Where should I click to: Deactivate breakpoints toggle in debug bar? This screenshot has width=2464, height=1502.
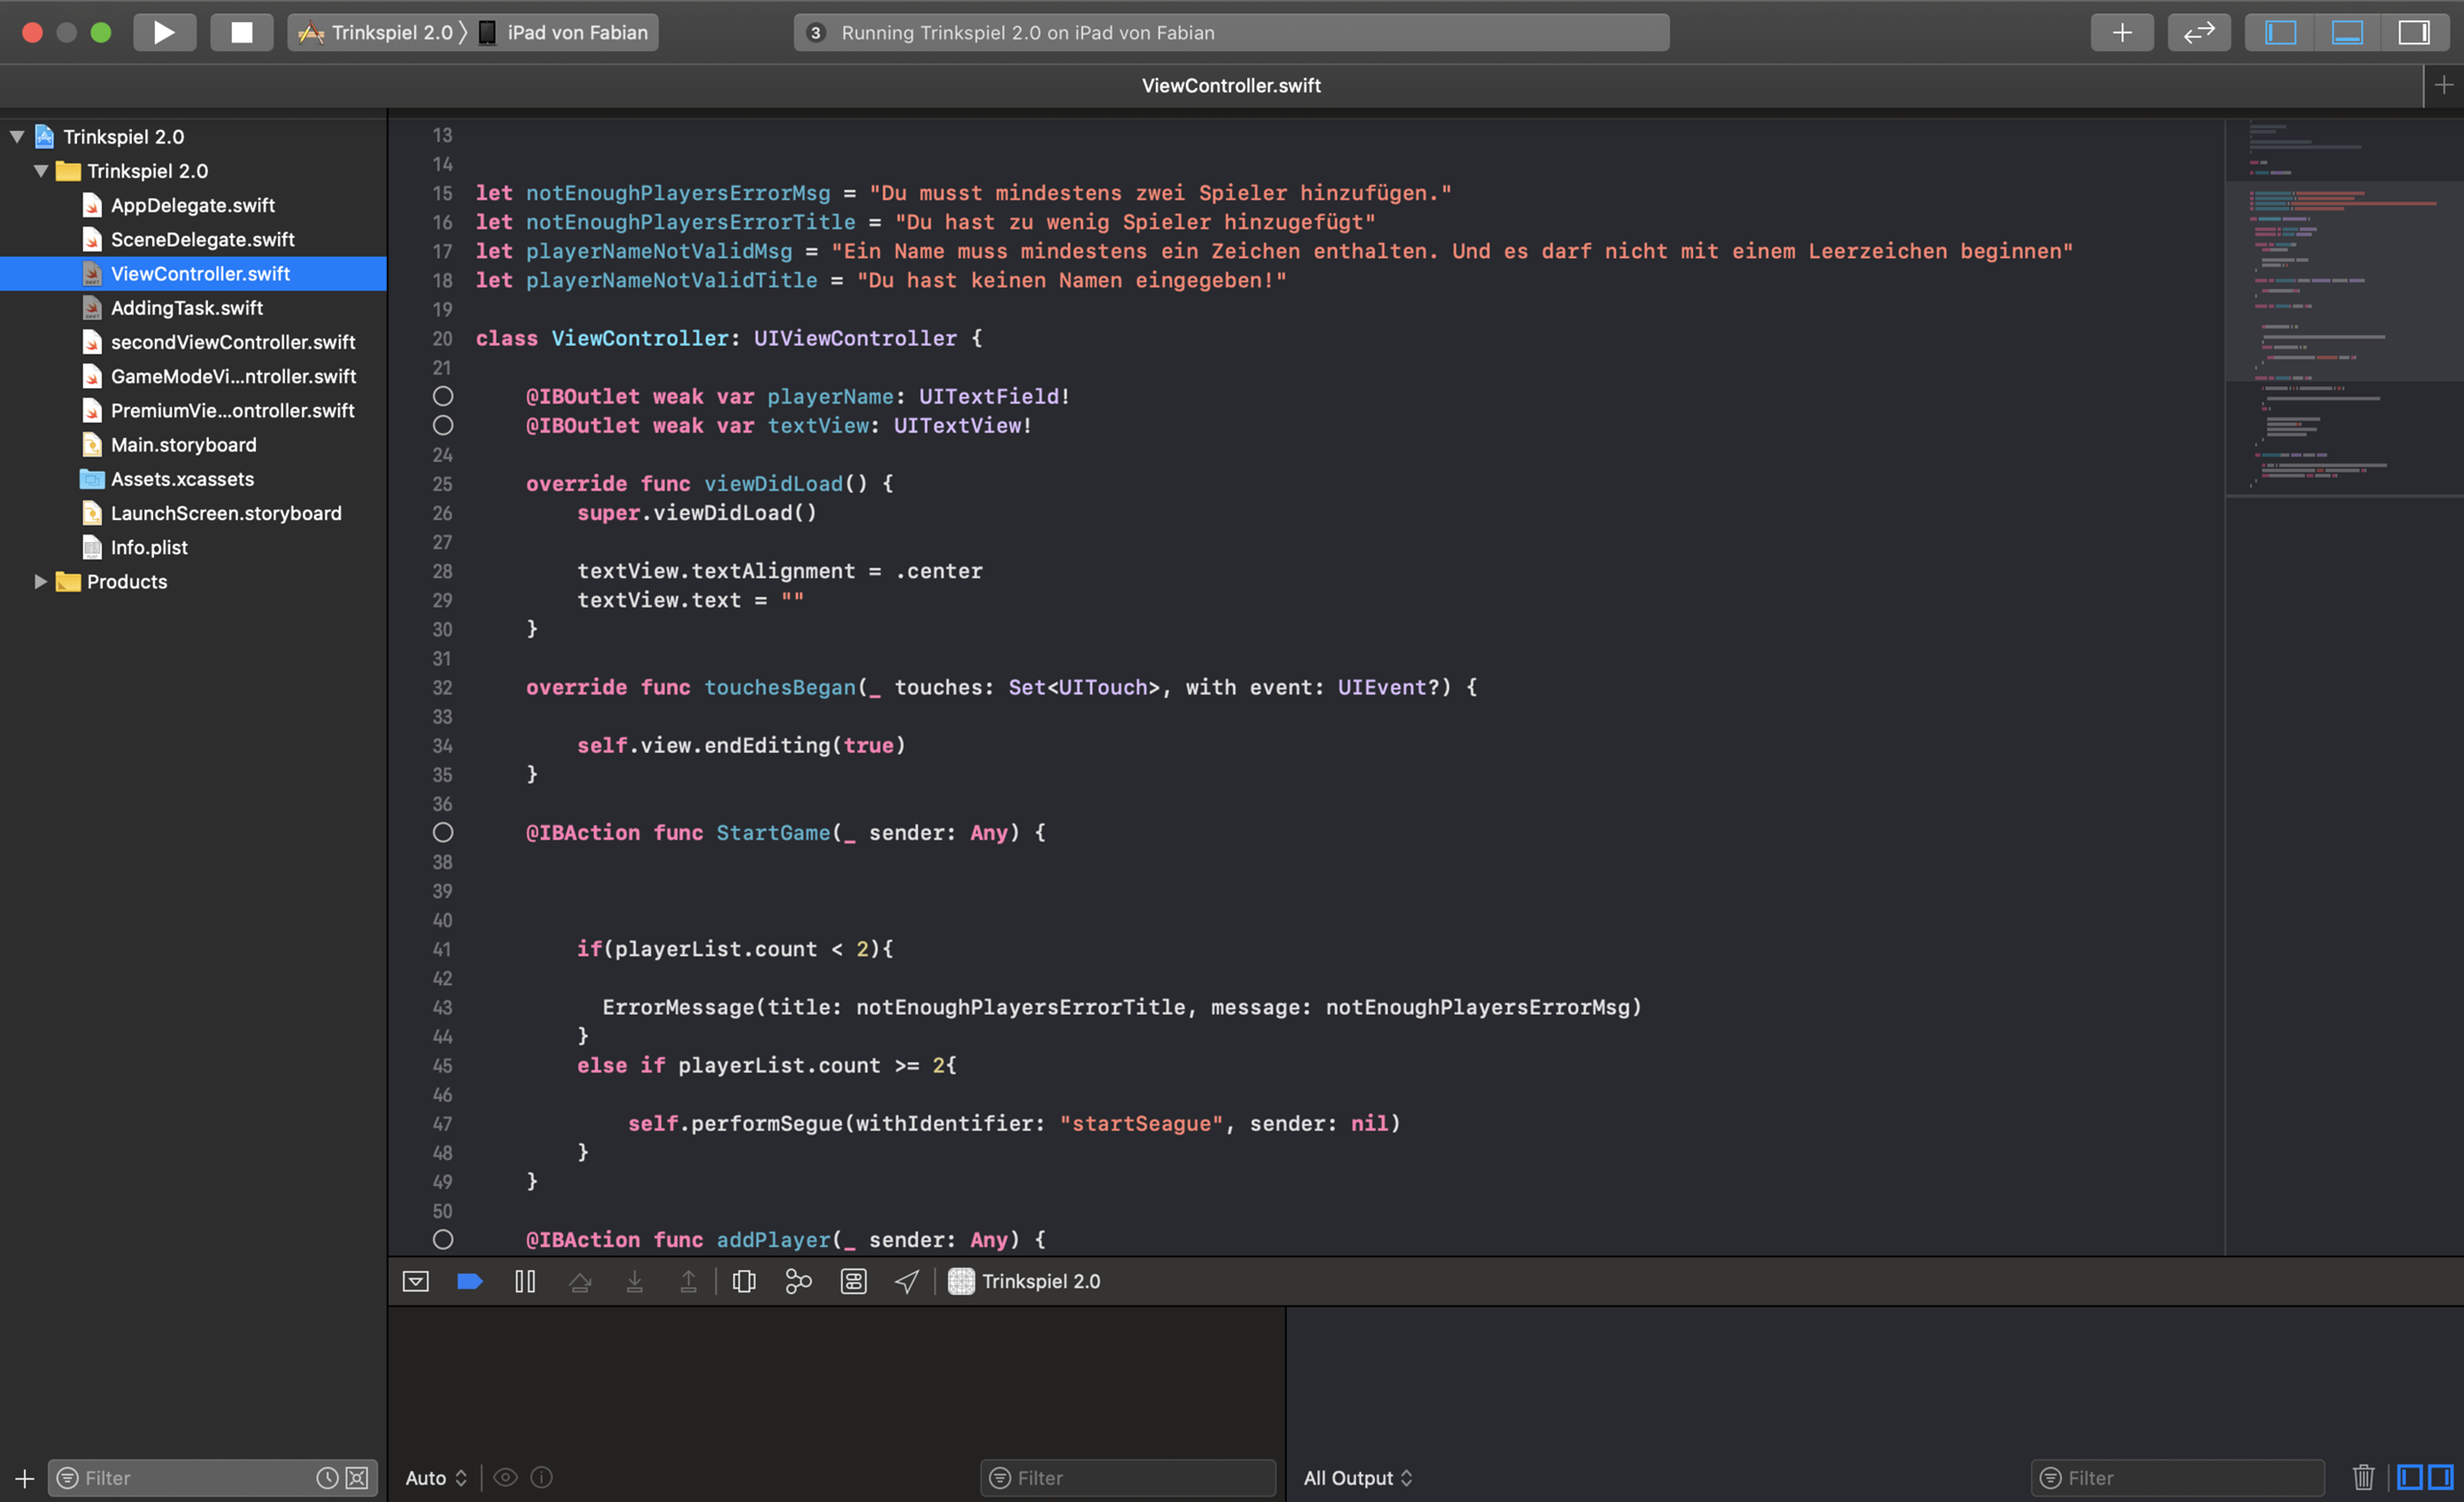point(470,1281)
